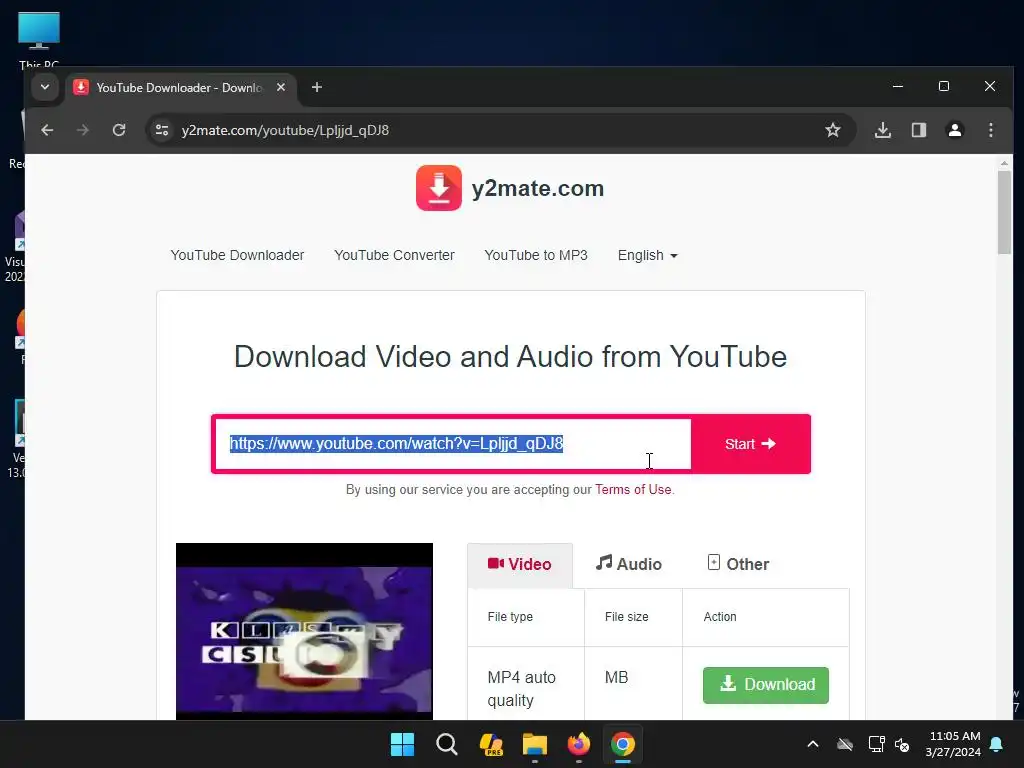The height and width of the screenshot is (768, 1024).
Task: Open Chrome three-dot menu
Action: pos(991,130)
